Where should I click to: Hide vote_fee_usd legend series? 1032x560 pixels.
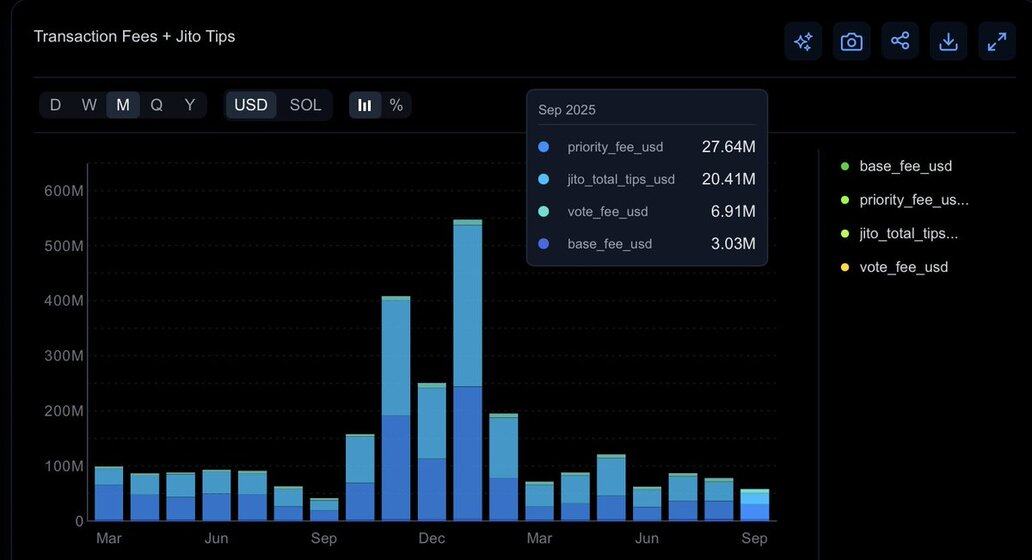tap(902, 267)
